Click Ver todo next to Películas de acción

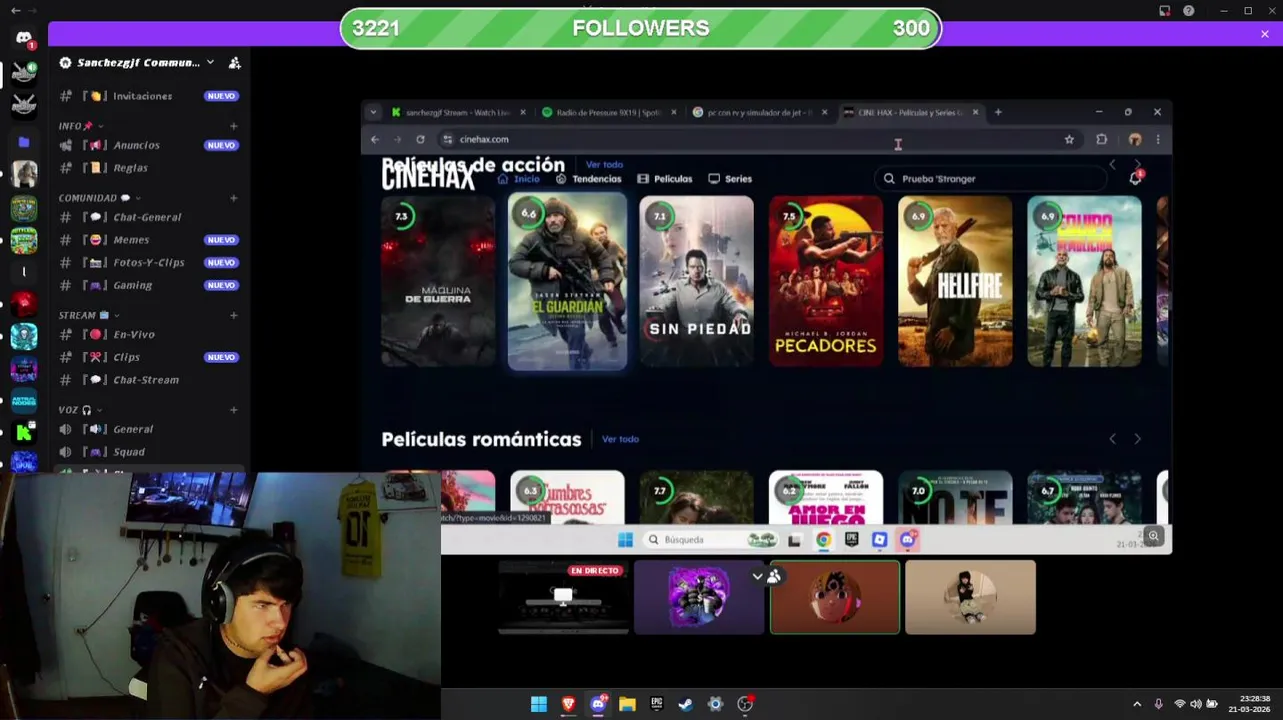[604, 164]
